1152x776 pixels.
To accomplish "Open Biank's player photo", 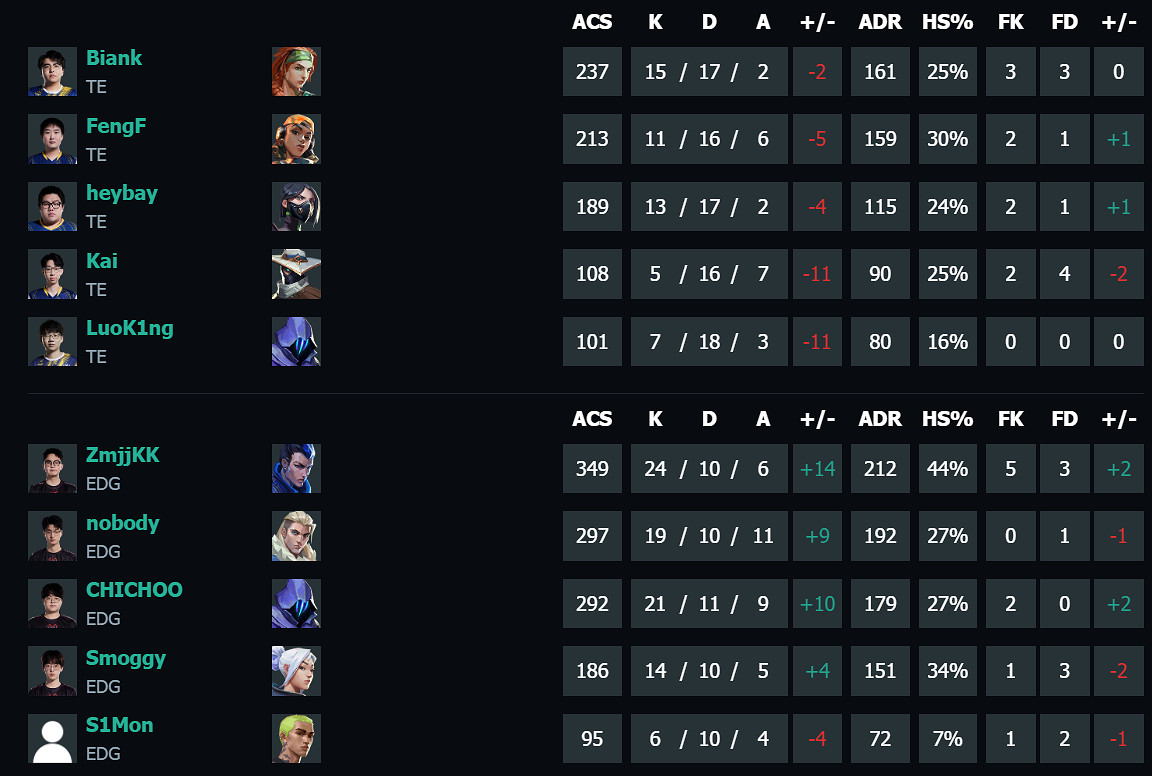I will pyautogui.click(x=52, y=72).
